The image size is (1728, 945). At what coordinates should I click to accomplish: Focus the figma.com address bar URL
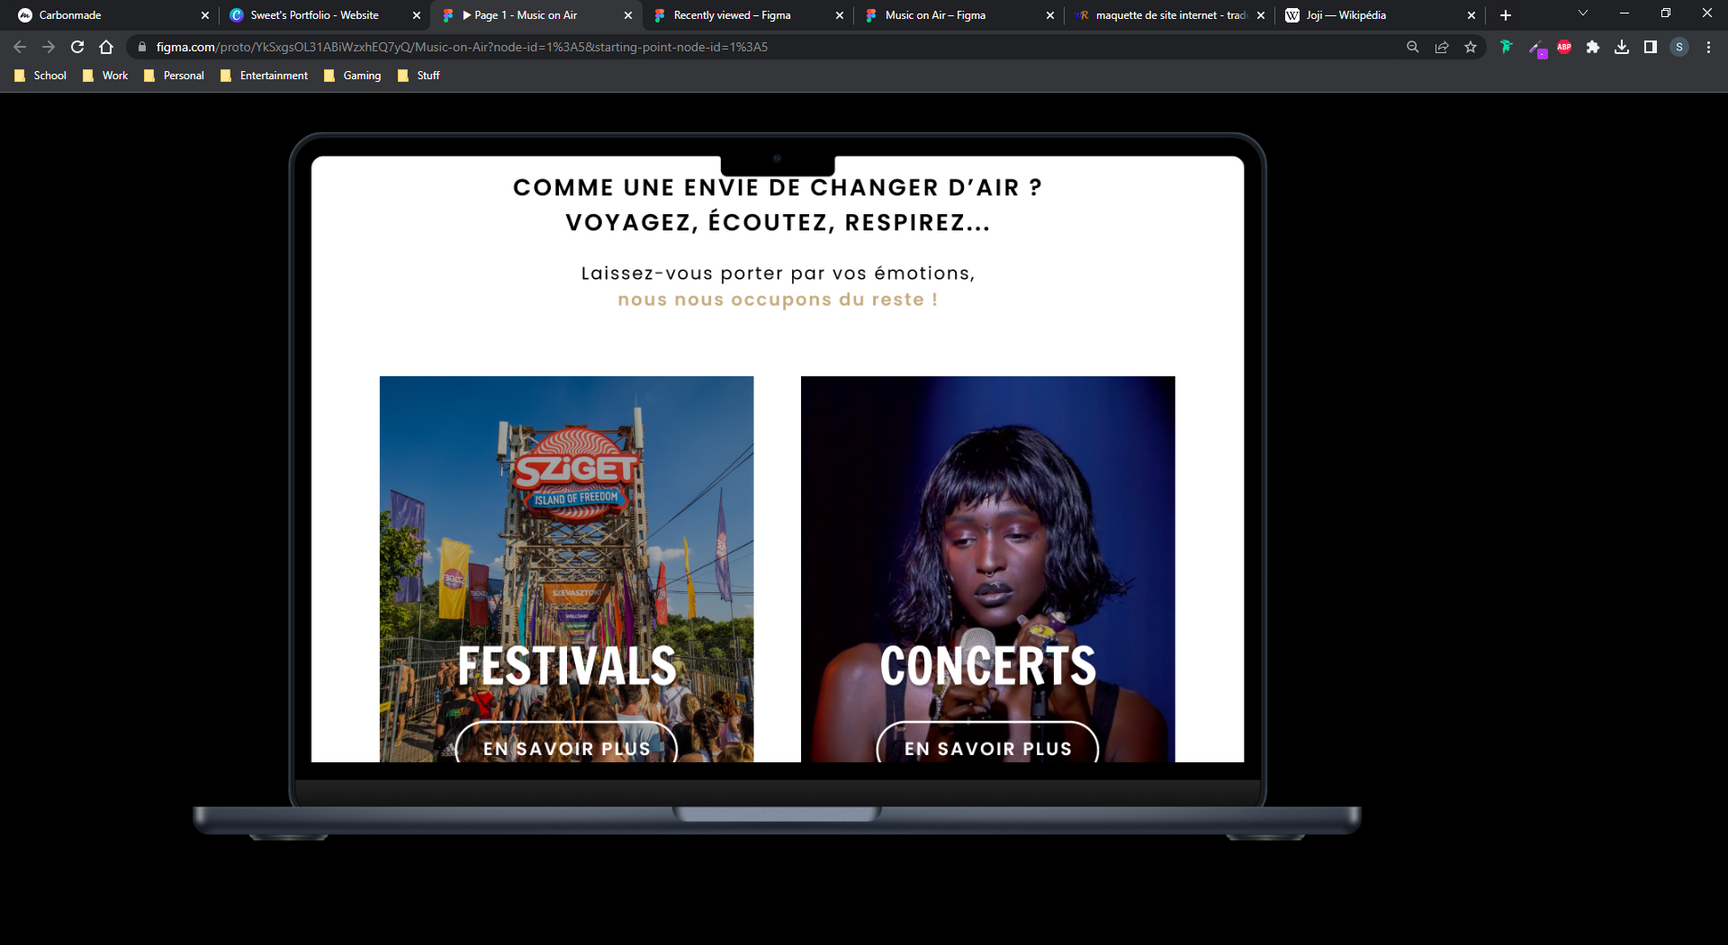(x=462, y=47)
